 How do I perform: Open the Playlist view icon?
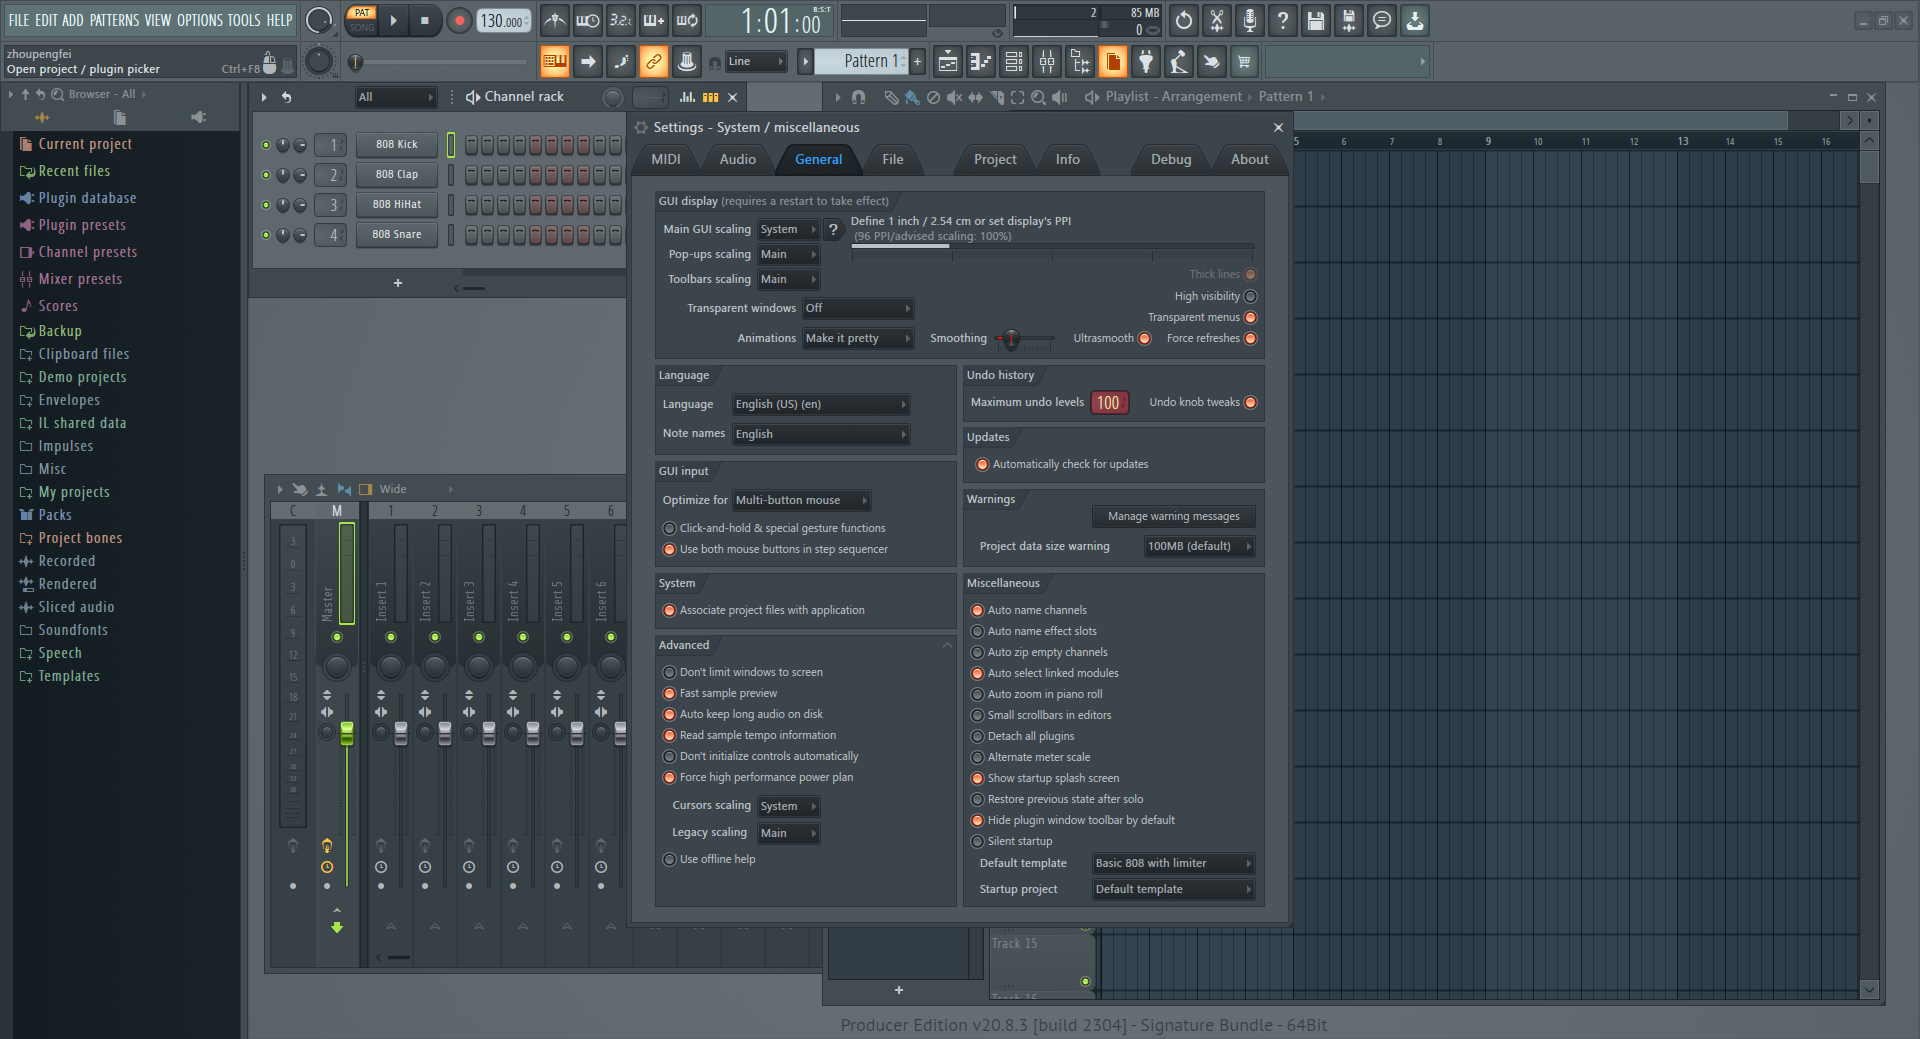coord(948,62)
